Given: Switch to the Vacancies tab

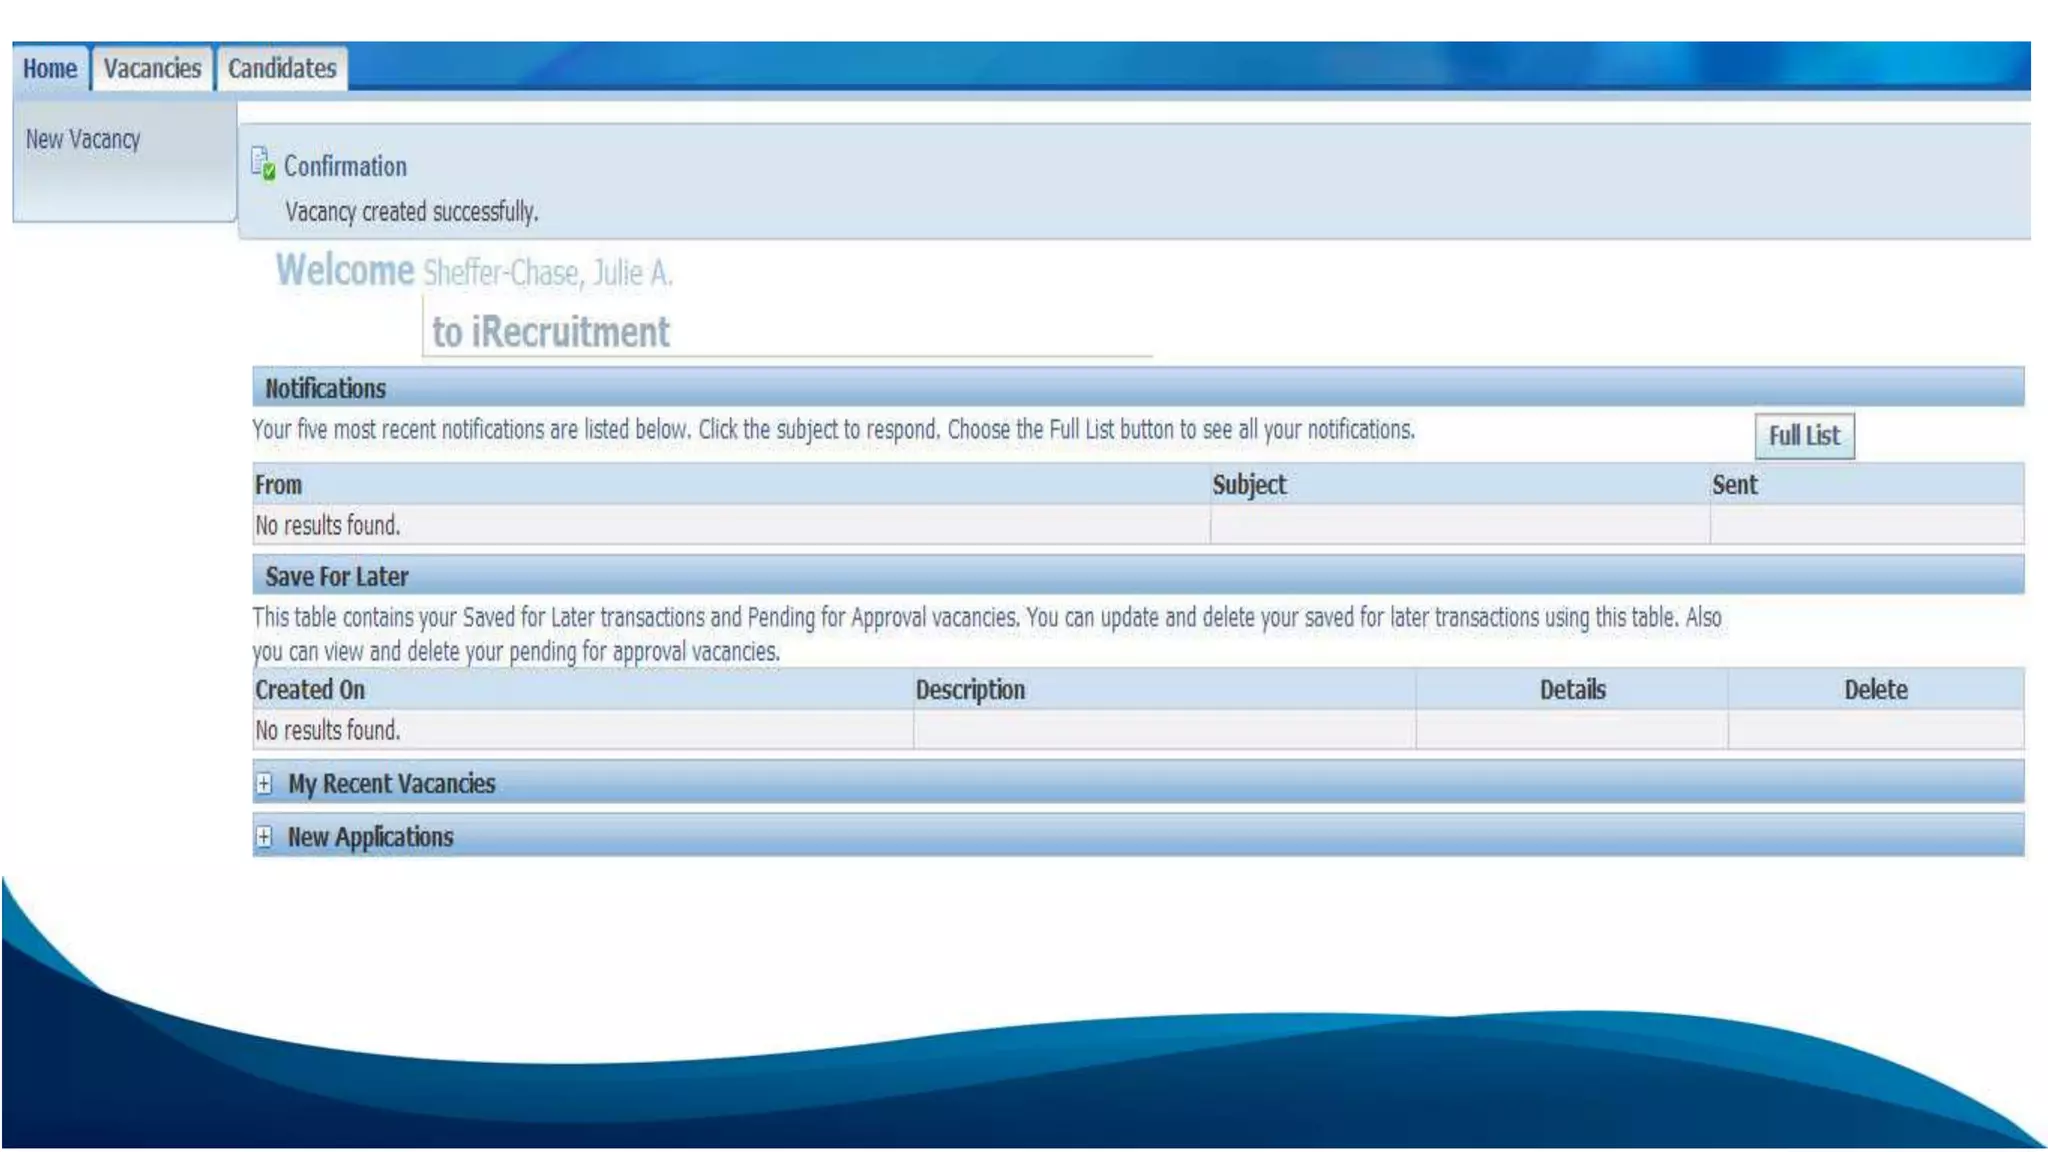Looking at the screenshot, I should click(152, 69).
